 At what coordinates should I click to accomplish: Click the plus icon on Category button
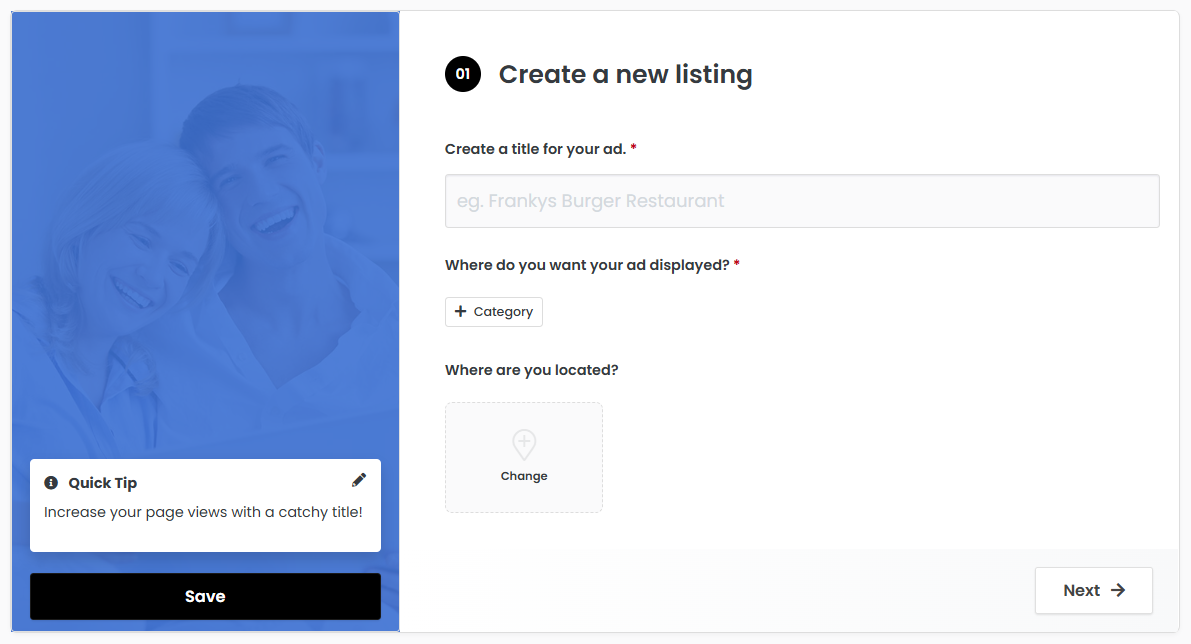[x=460, y=312]
